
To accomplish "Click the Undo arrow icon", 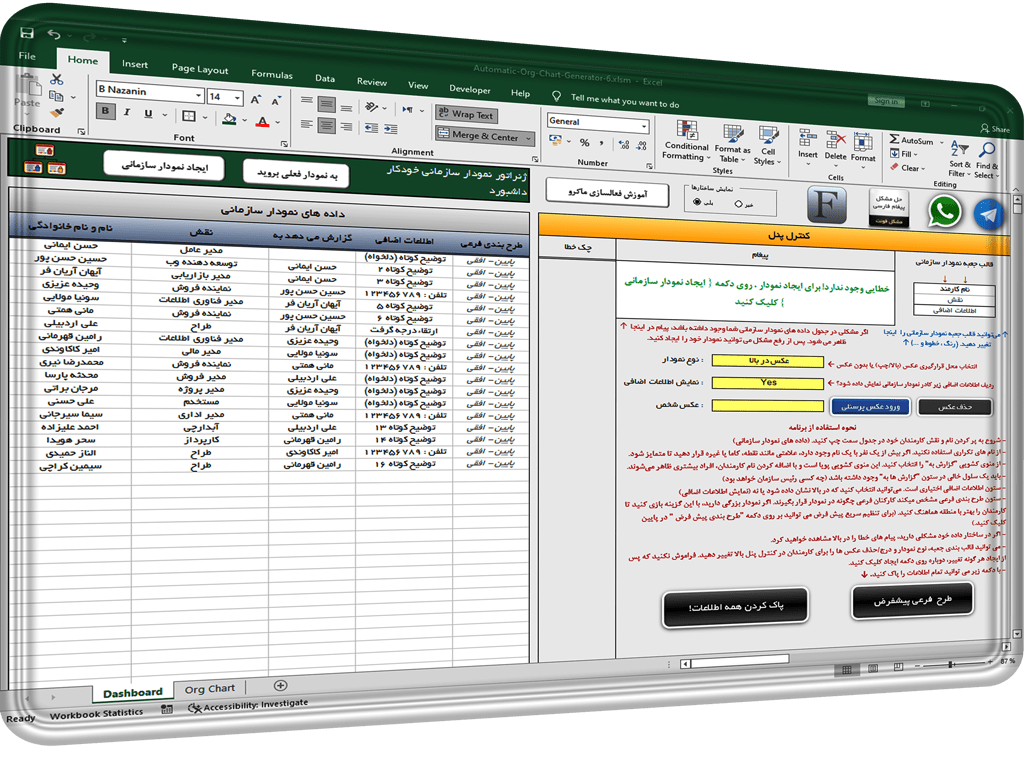I will pyautogui.click(x=54, y=34).
